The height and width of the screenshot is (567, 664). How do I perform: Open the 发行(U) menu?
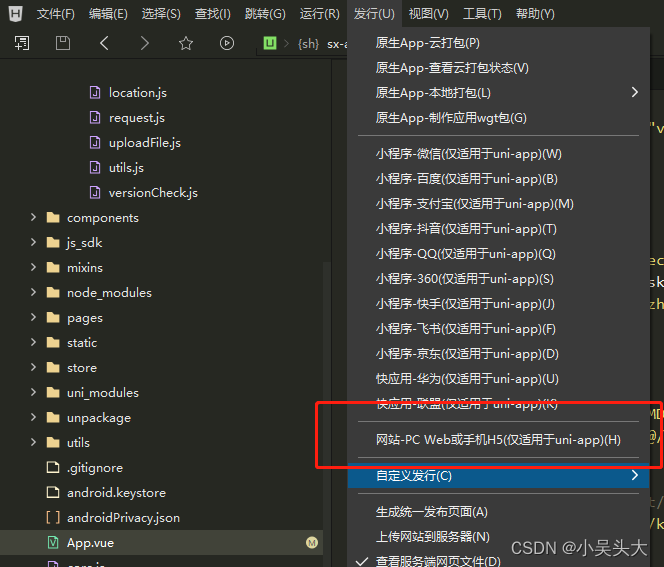coord(374,14)
